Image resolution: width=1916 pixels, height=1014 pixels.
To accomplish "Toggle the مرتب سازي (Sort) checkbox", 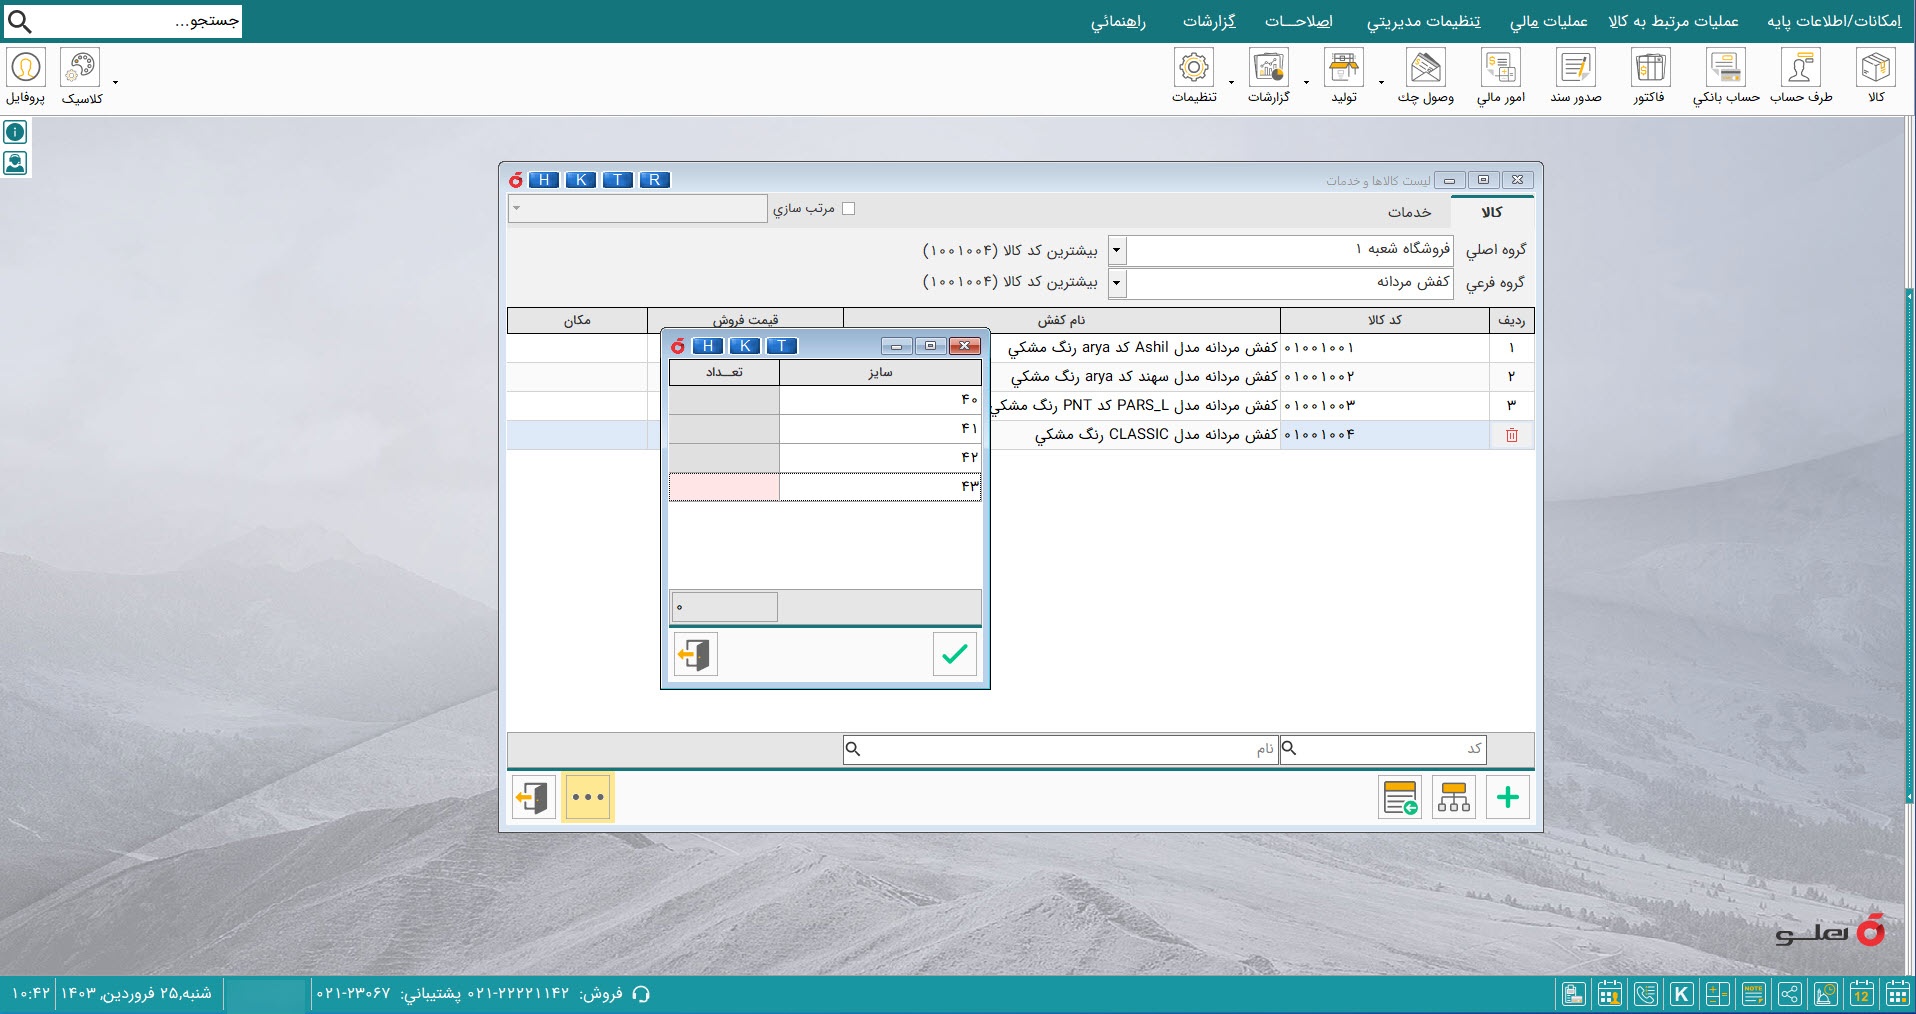I will 848,209.
